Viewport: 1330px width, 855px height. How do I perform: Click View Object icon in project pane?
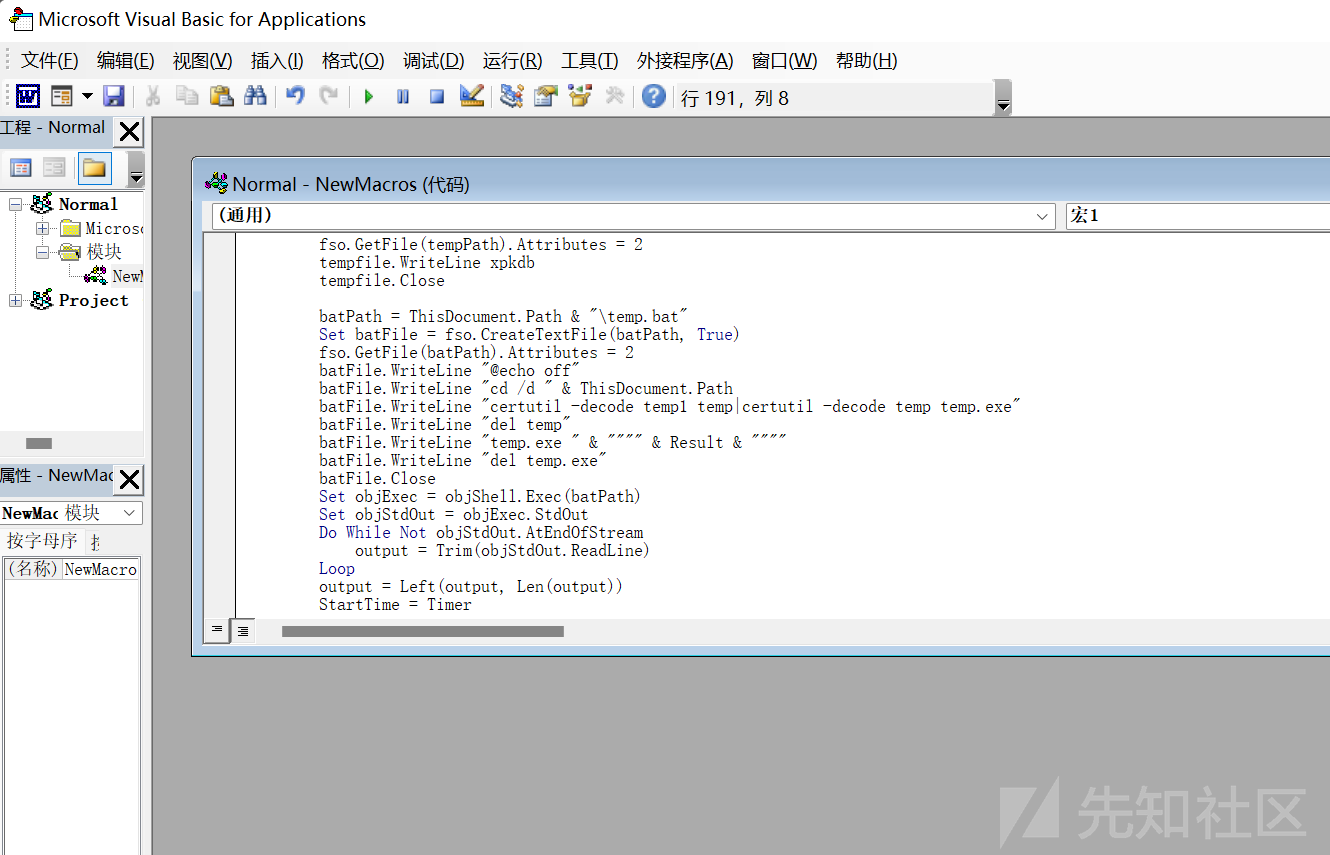point(54,168)
